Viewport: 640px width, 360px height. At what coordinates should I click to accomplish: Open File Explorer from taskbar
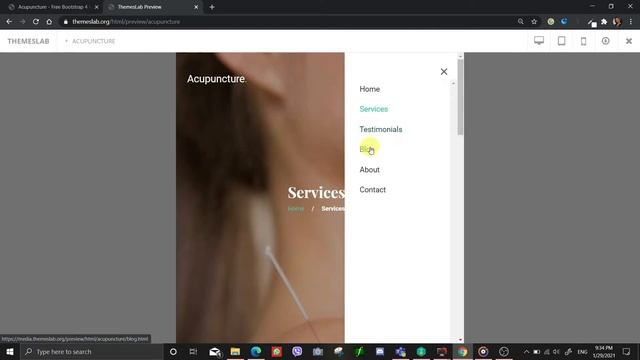click(x=235, y=351)
